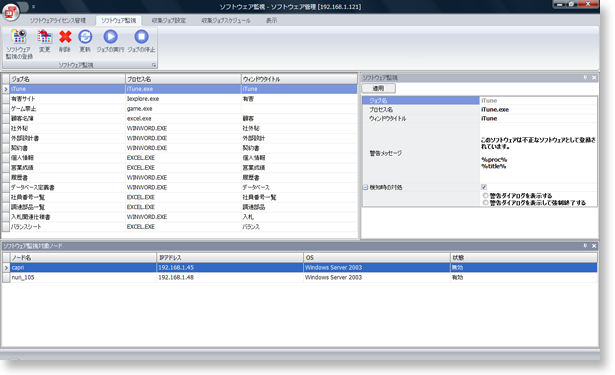The height and width of the screenshot is (375, 615).
Task: Sort nodes by the 状態 column header
Action: point(524,258)
